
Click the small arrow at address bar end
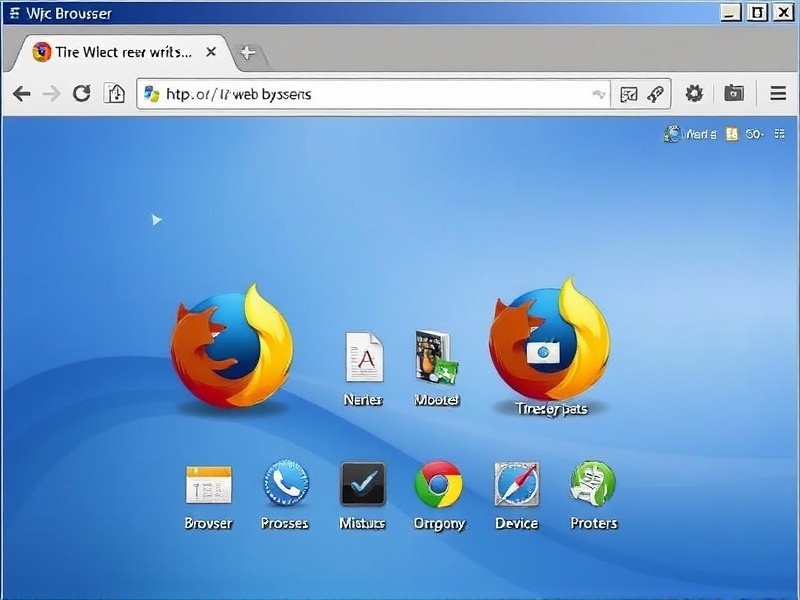(598, 94)
